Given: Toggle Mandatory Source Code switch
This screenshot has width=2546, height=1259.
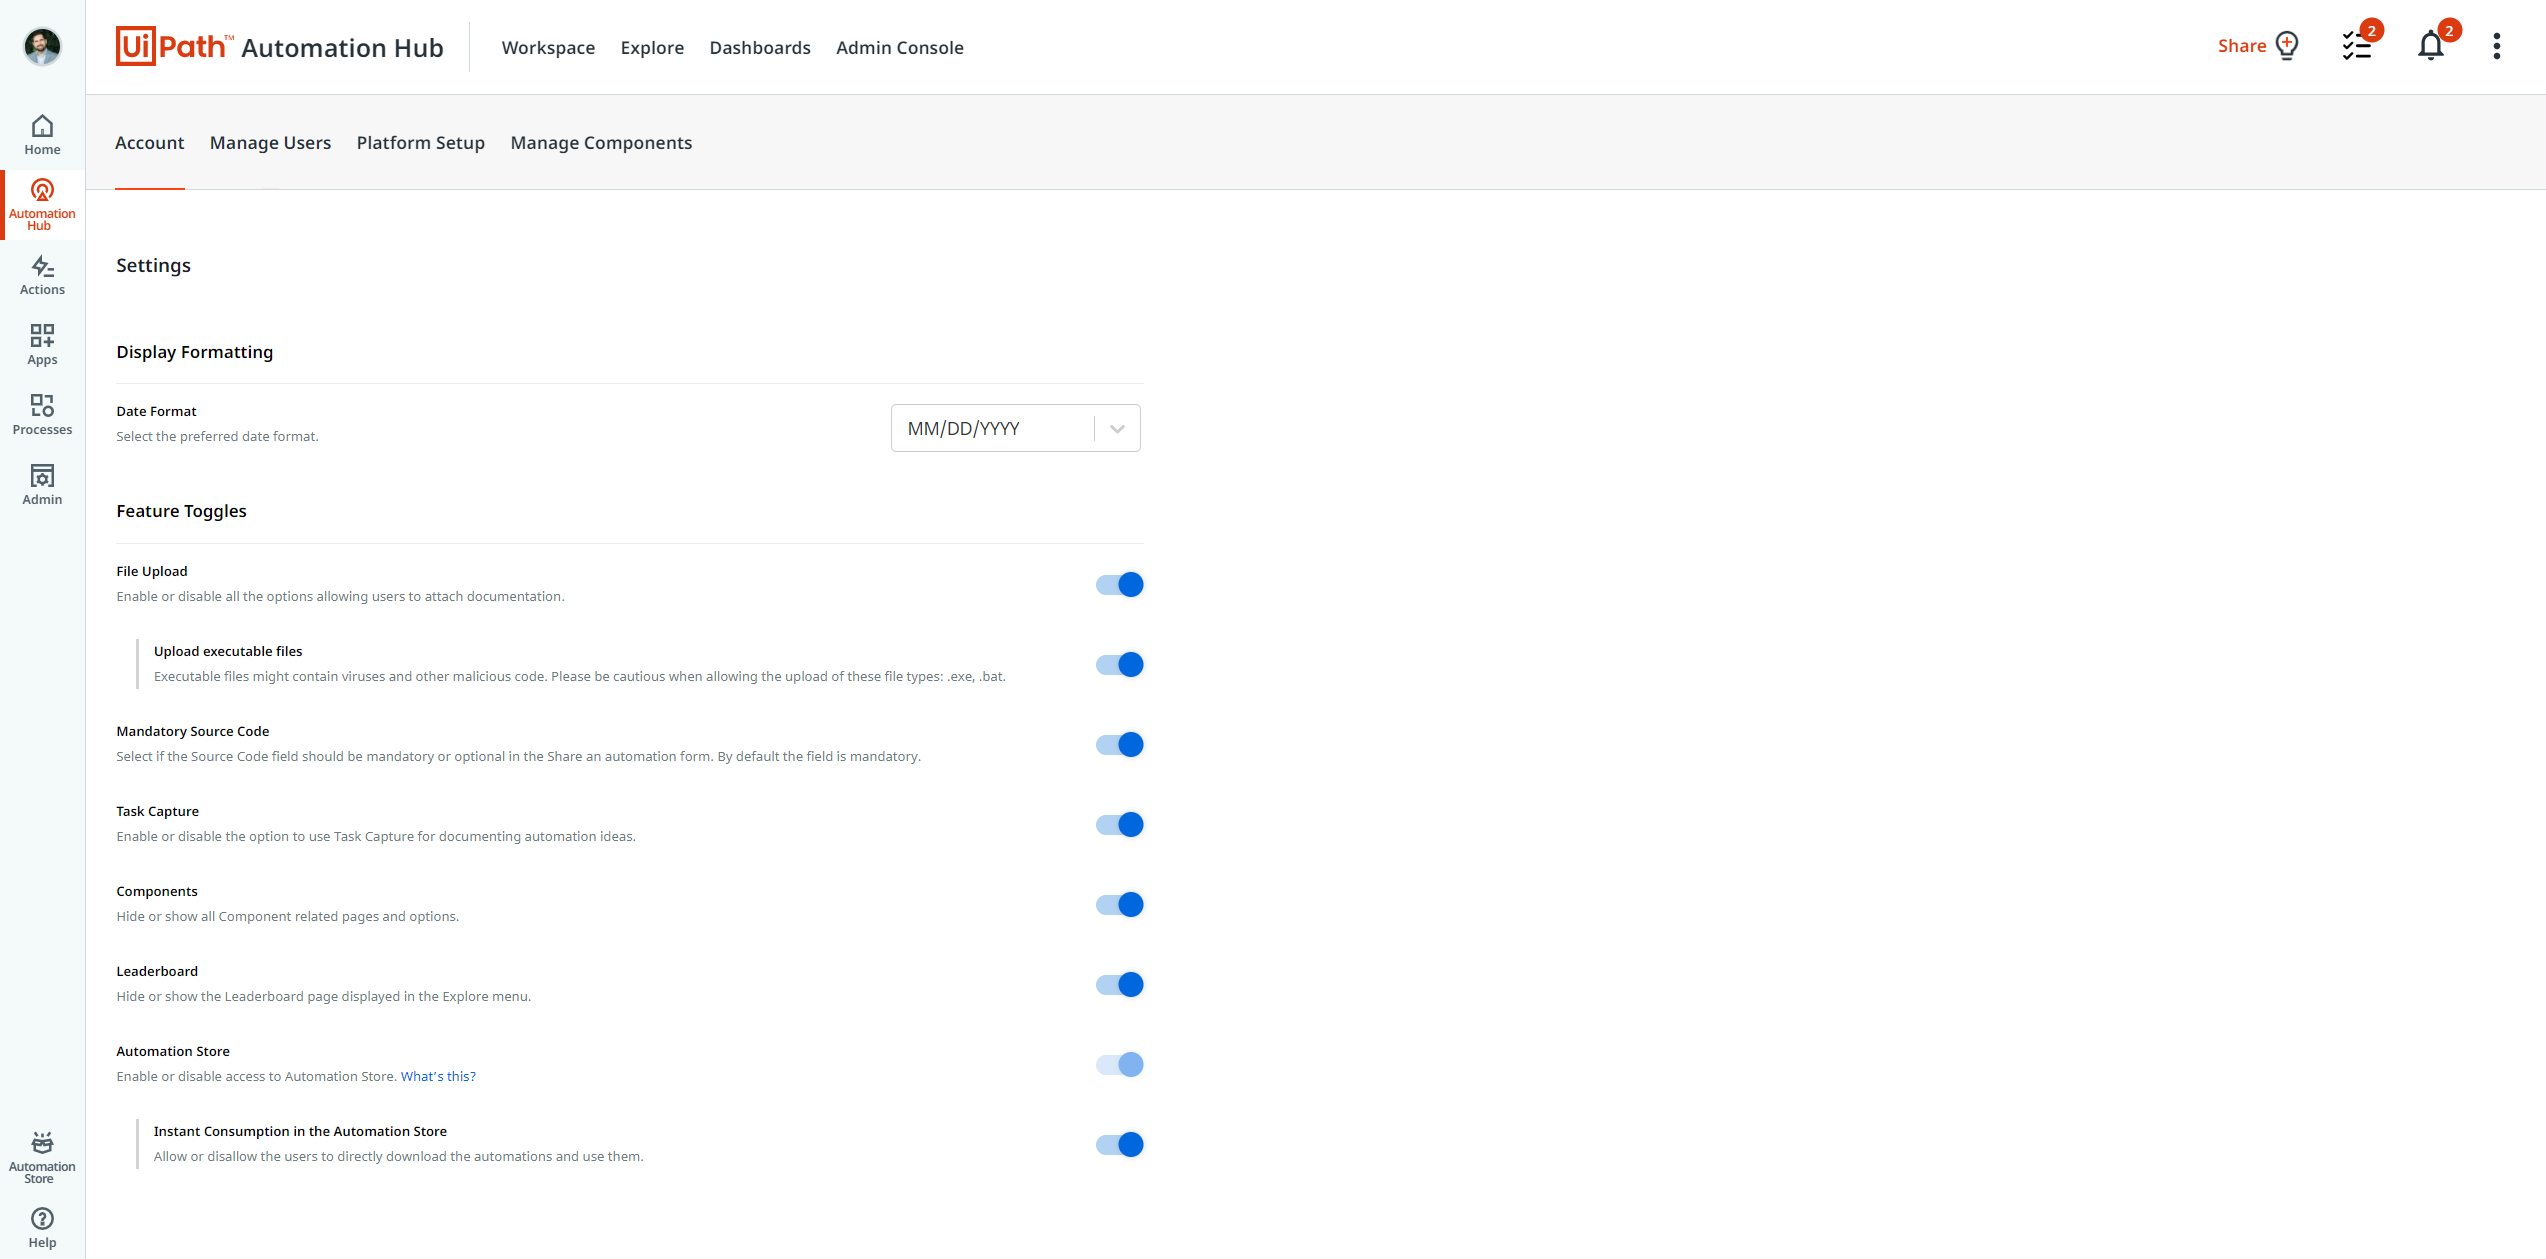Looking at the screenshot, I should coord(1119,745).
